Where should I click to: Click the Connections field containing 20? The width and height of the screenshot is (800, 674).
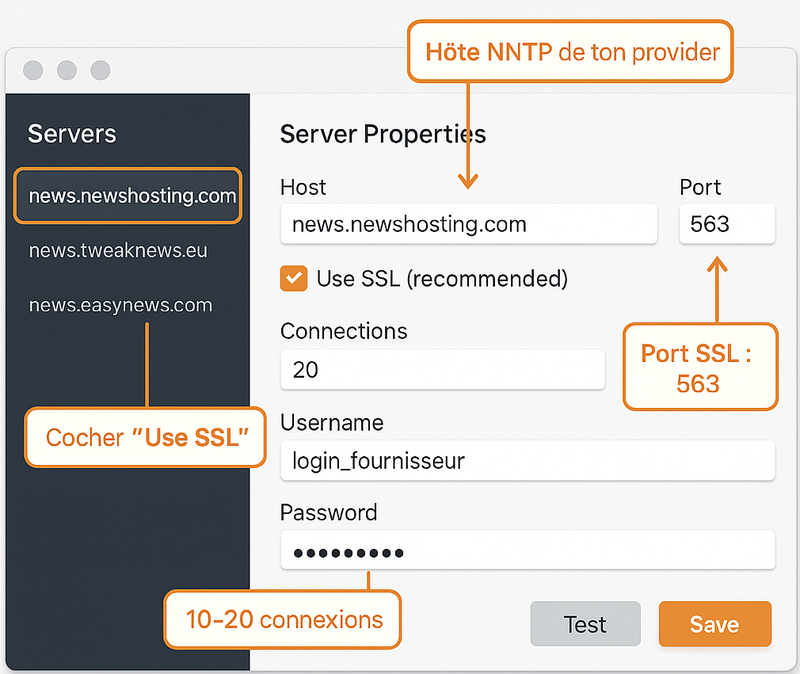pos(442,369)
